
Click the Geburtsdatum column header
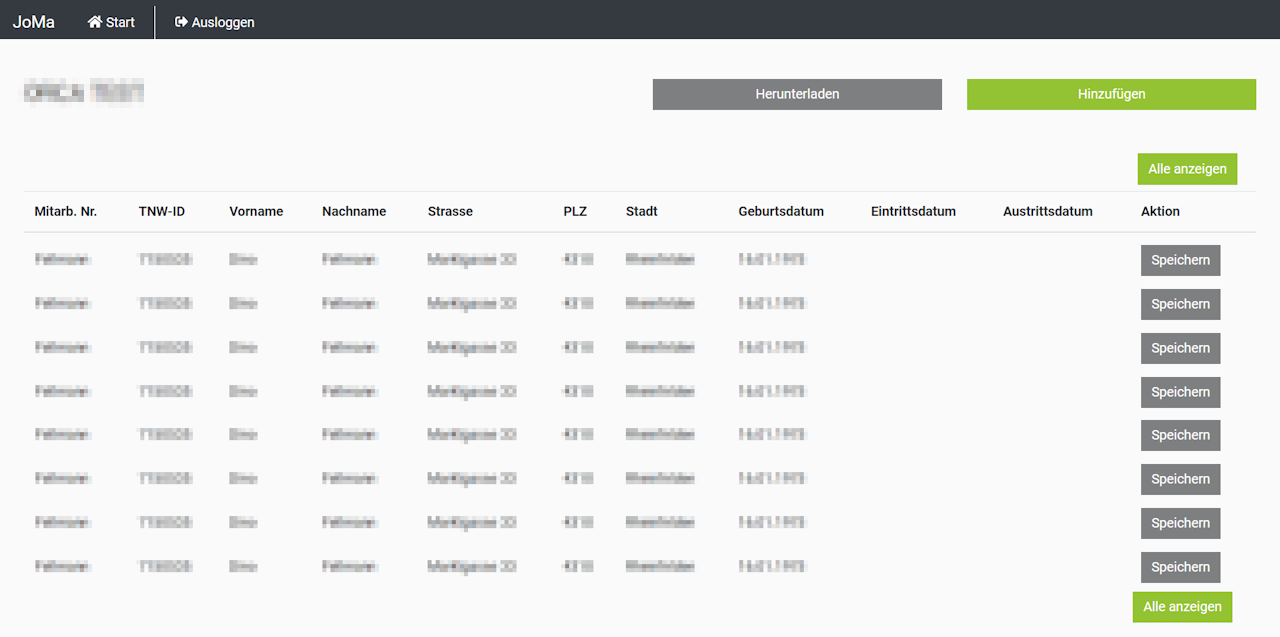click(x=781, y=211)
